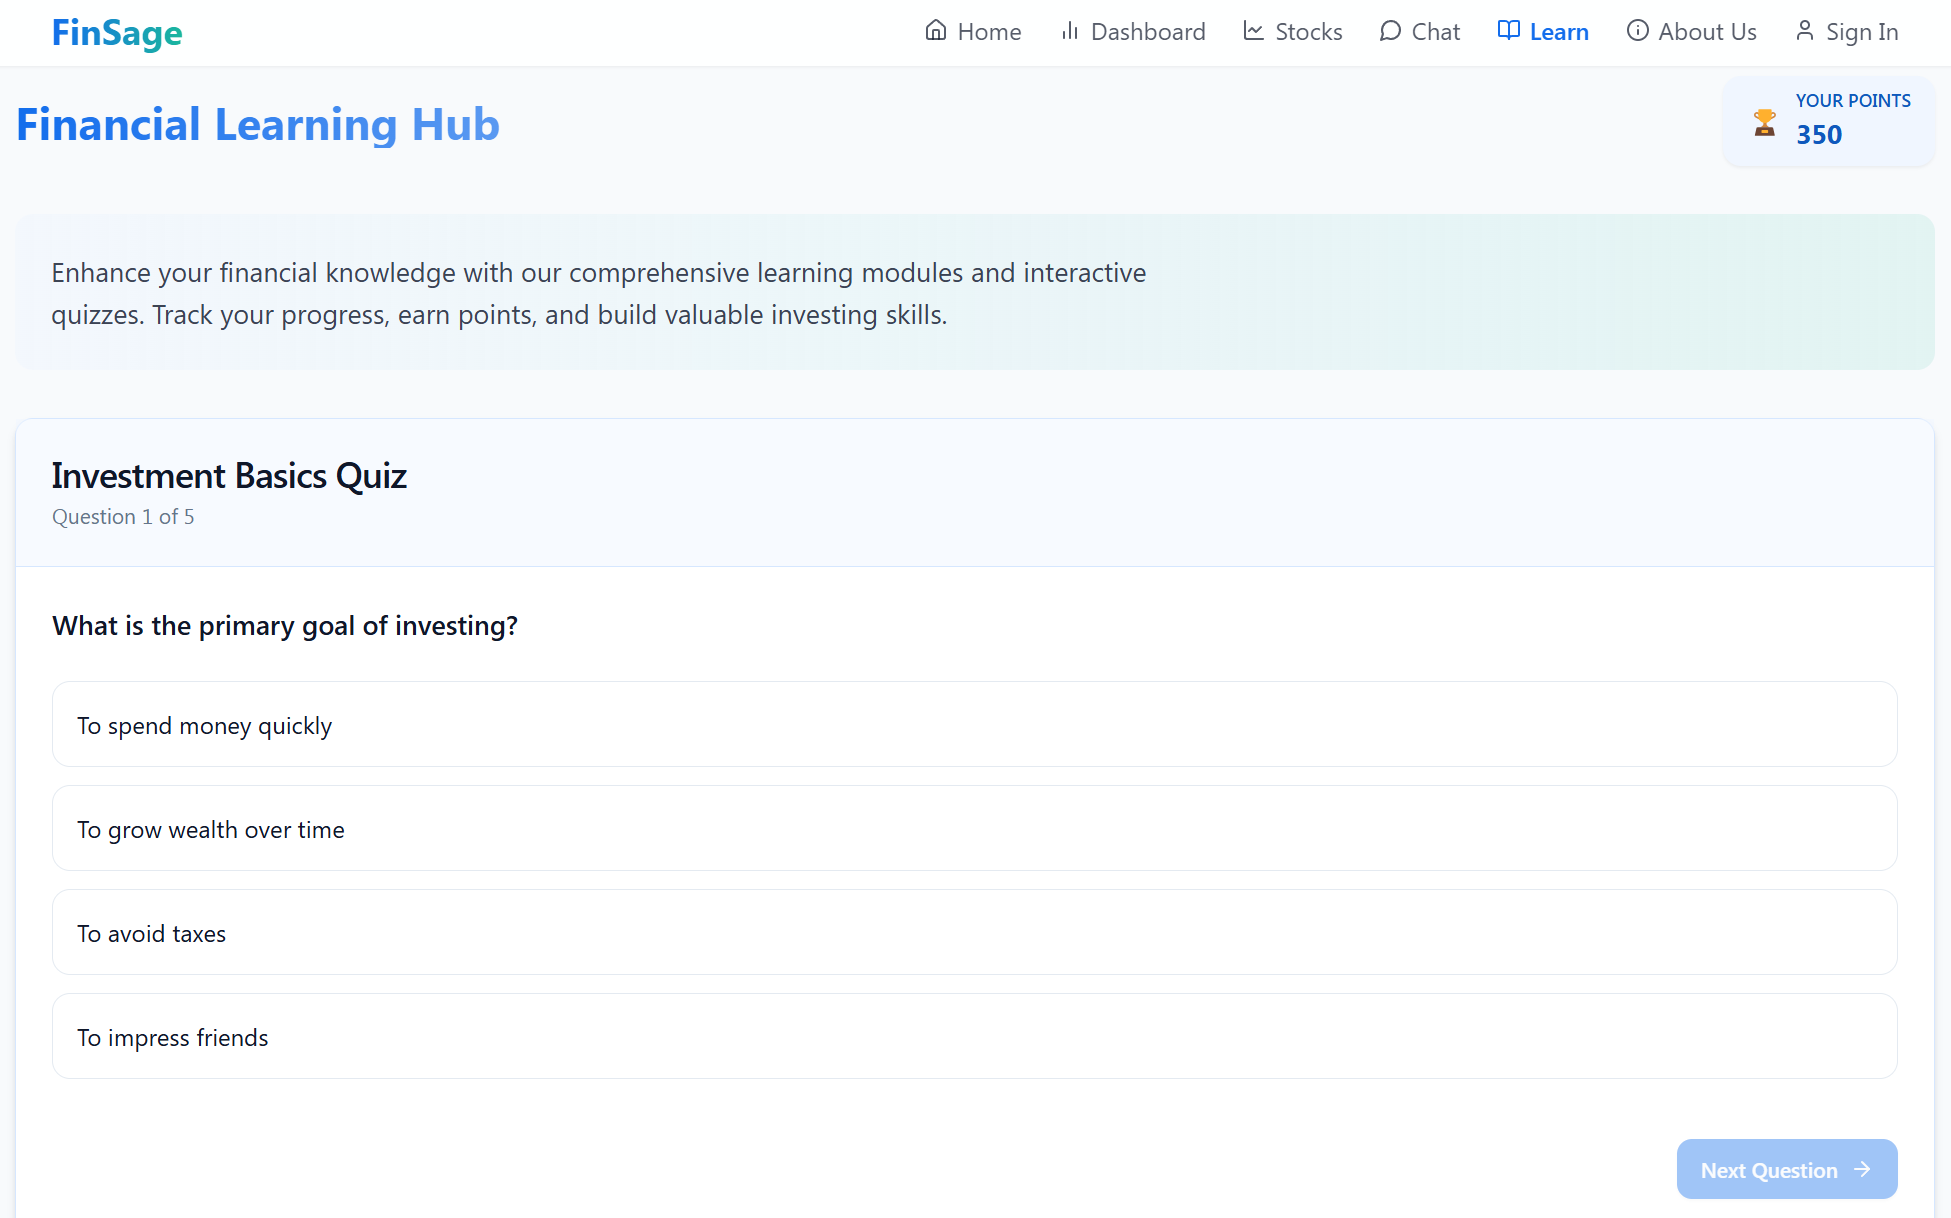
Task: Click the trophy points icon
Action: [1764, 122]
